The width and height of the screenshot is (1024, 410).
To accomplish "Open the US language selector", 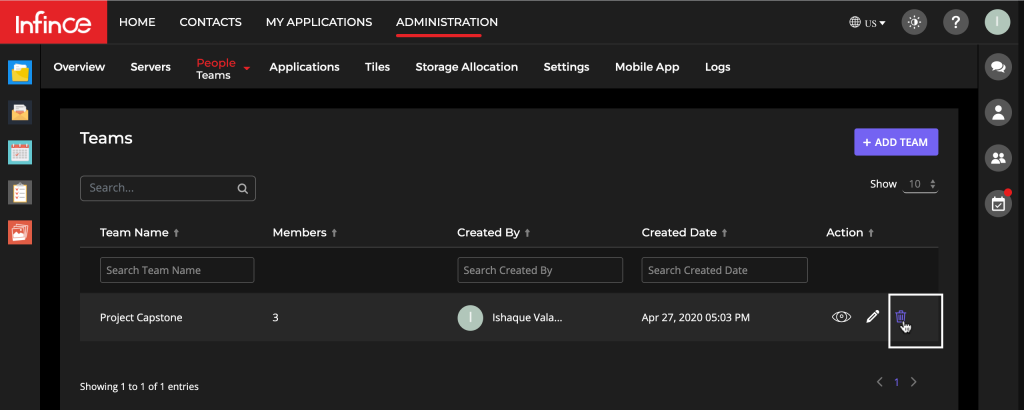I will pos(867,23).
